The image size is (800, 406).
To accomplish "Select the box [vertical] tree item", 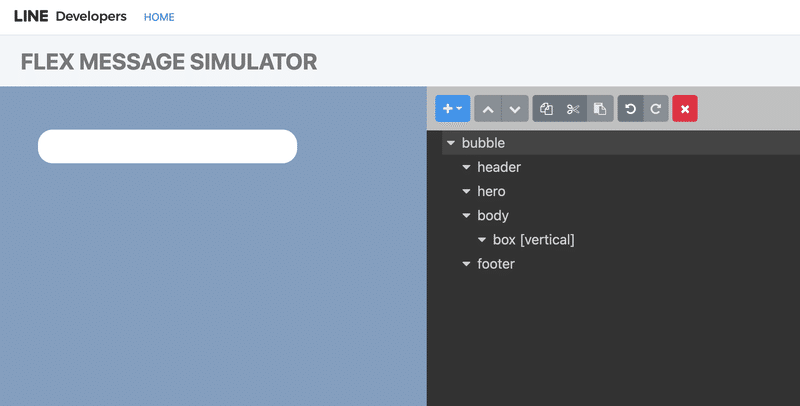I will [534, 240].
